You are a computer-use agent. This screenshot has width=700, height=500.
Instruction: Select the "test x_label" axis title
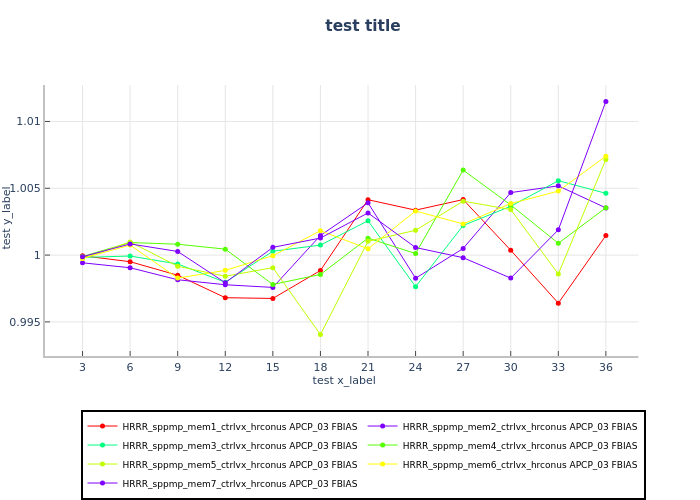click(343, 380)
